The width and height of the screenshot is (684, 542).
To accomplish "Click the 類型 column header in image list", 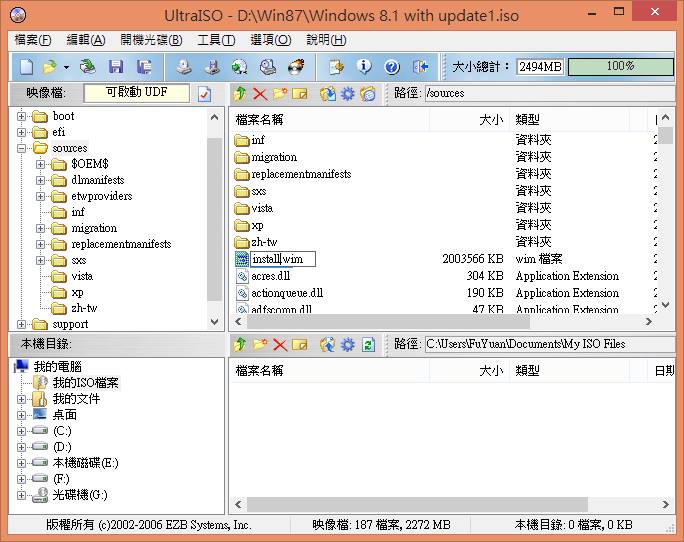I will click(x=569, y=120).
